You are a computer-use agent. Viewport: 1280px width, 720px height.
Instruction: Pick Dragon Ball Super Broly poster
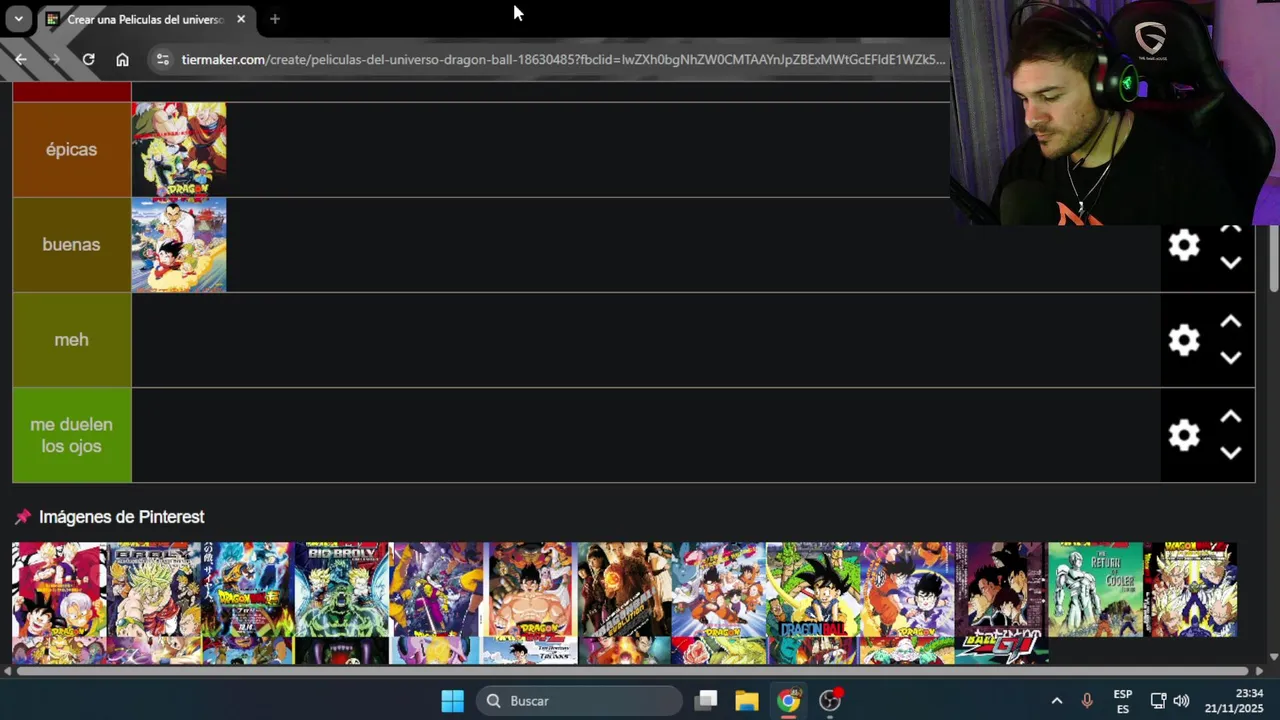pos(247,590)
